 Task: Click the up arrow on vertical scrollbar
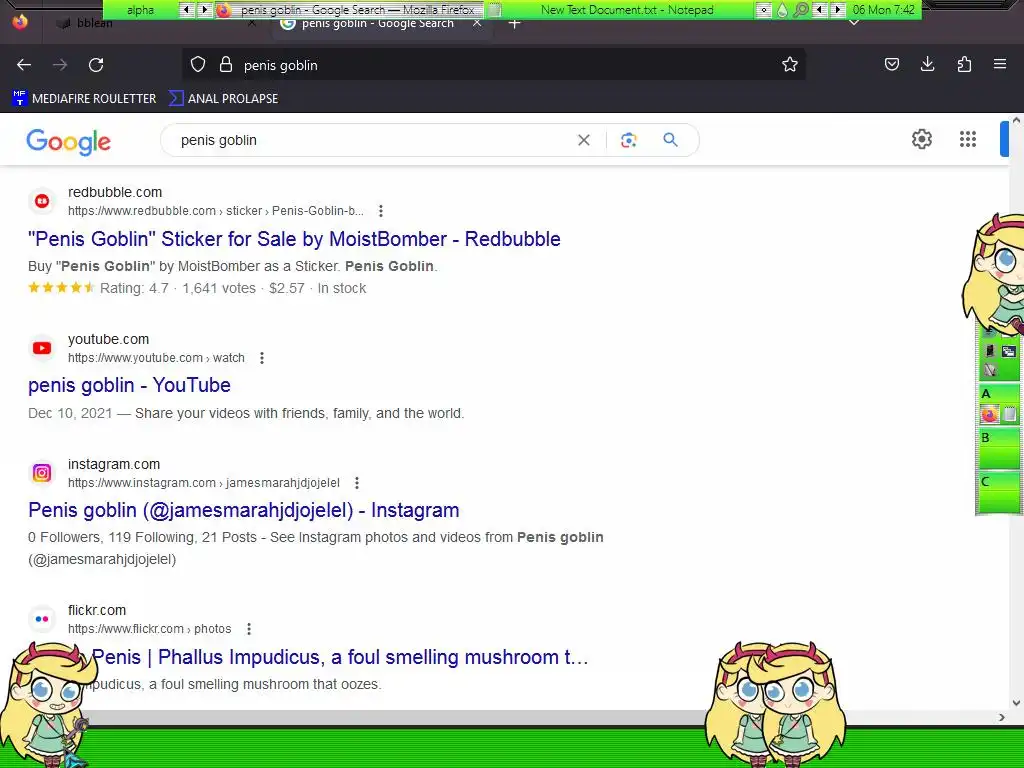coord(1016,121)
